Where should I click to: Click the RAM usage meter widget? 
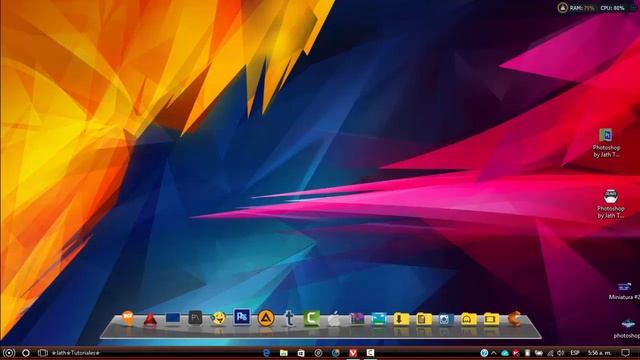(x=582, y=8)
